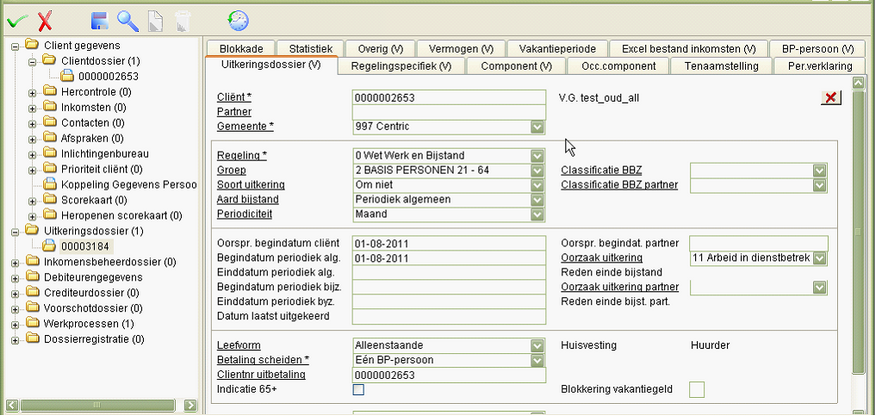Expand the Inkomsten tree node
The height and width of the screenshot is (416, 876).
click(32, 108)
